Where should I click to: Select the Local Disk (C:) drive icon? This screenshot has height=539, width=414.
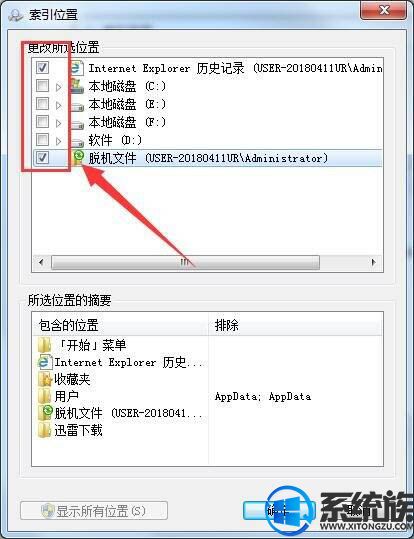point(77,86)
